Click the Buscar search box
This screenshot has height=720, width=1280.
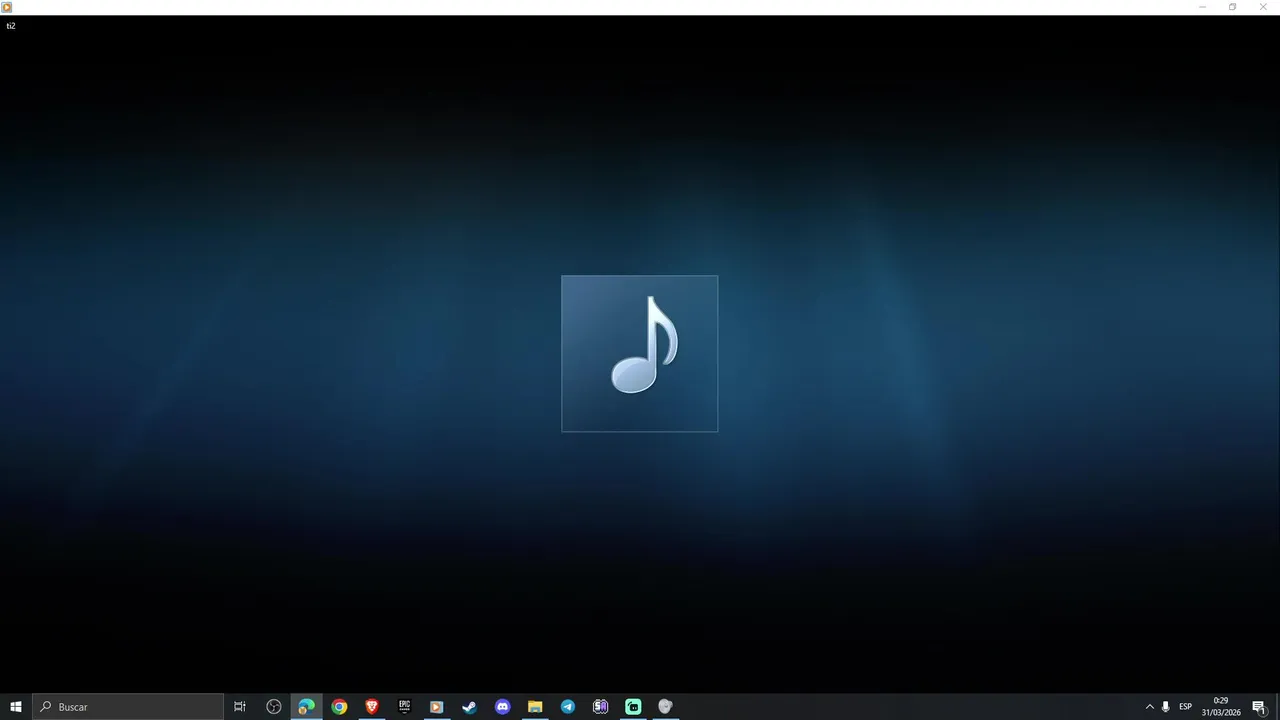pos(128,706)
